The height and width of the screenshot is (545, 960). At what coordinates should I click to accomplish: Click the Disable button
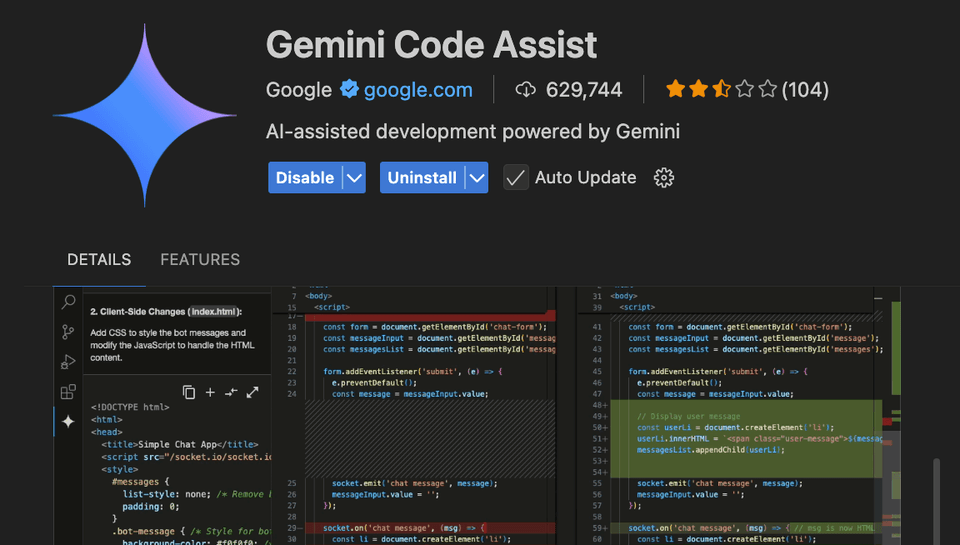point(305,178)
